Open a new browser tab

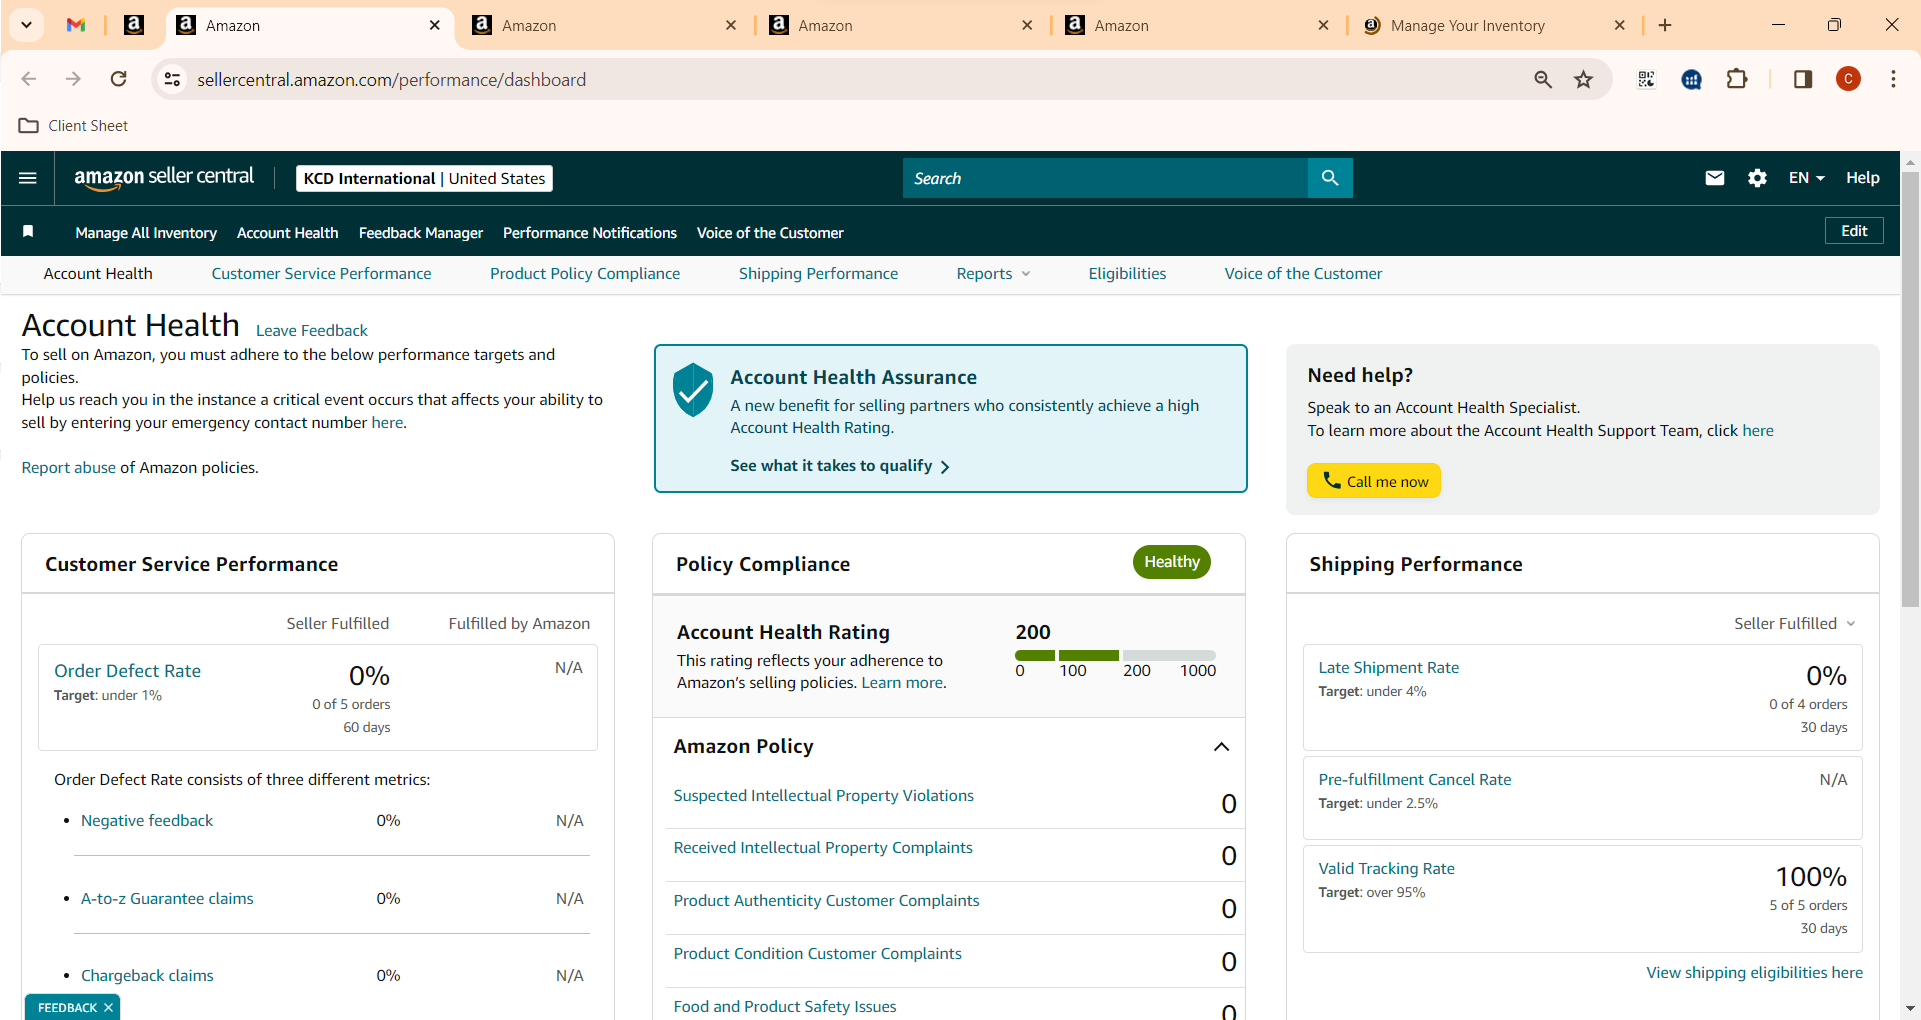pyautogui.click(x=1665, y=25)
